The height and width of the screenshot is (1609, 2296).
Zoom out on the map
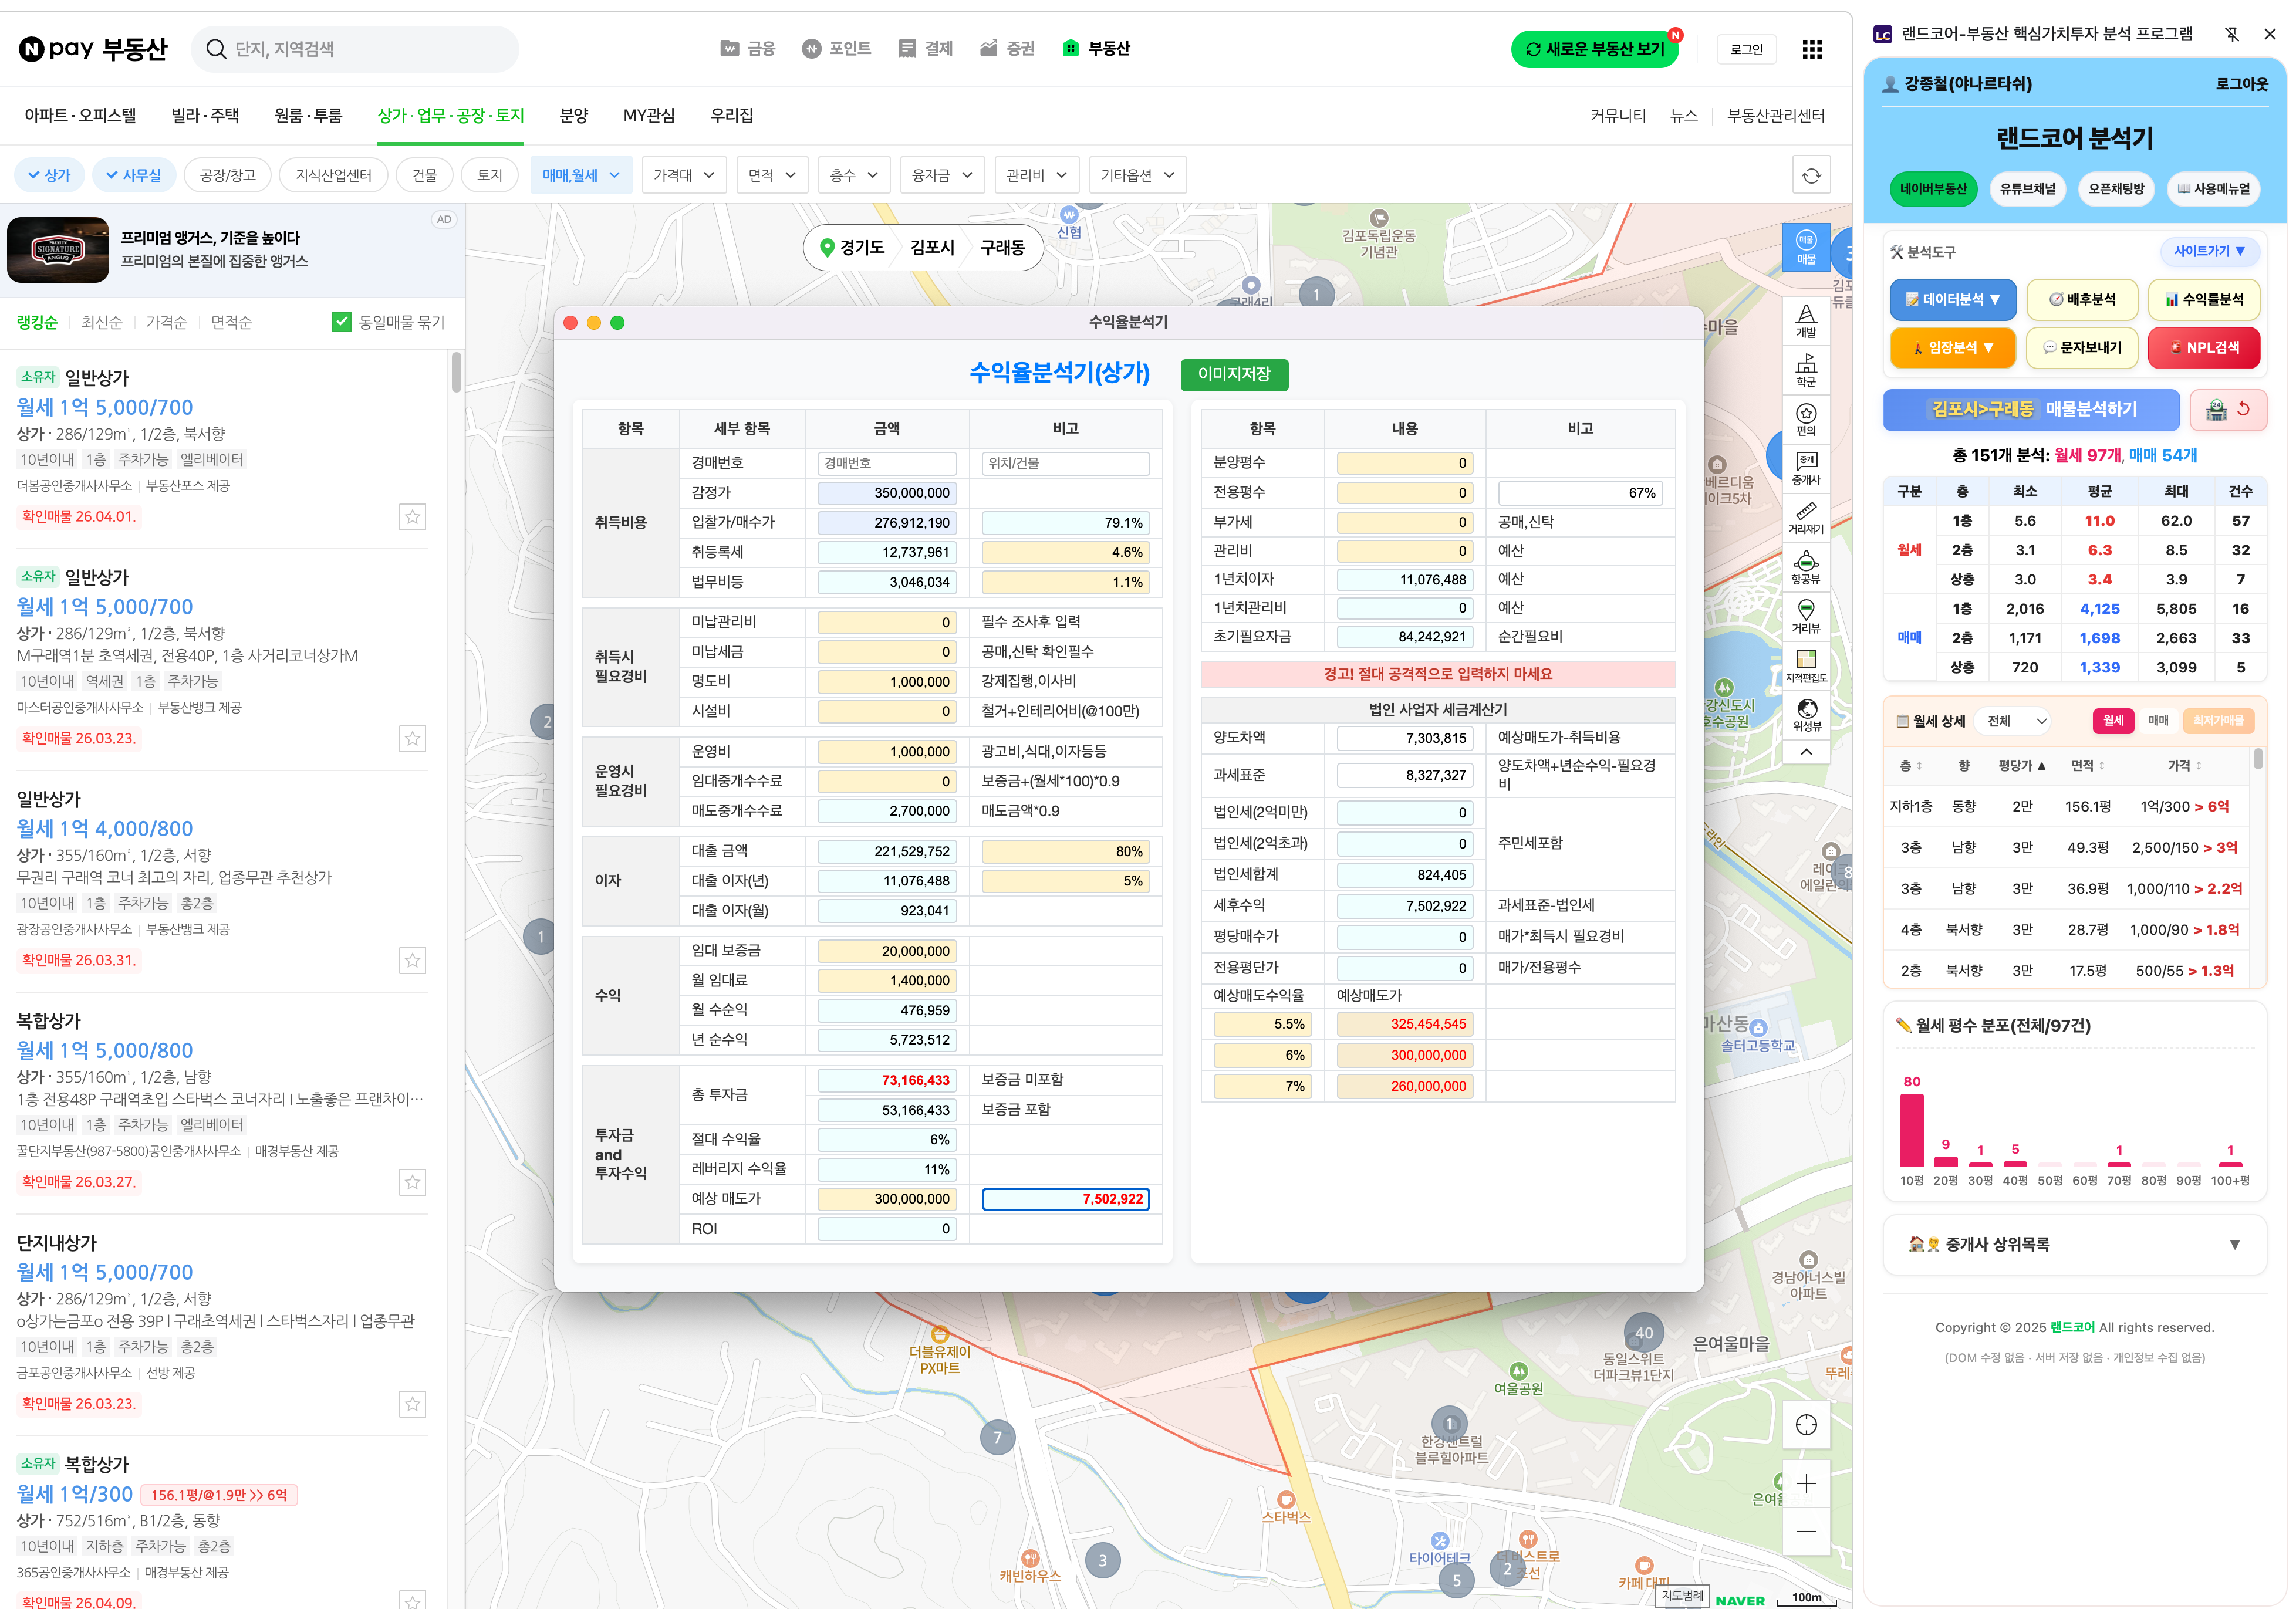[1806, 1531]
